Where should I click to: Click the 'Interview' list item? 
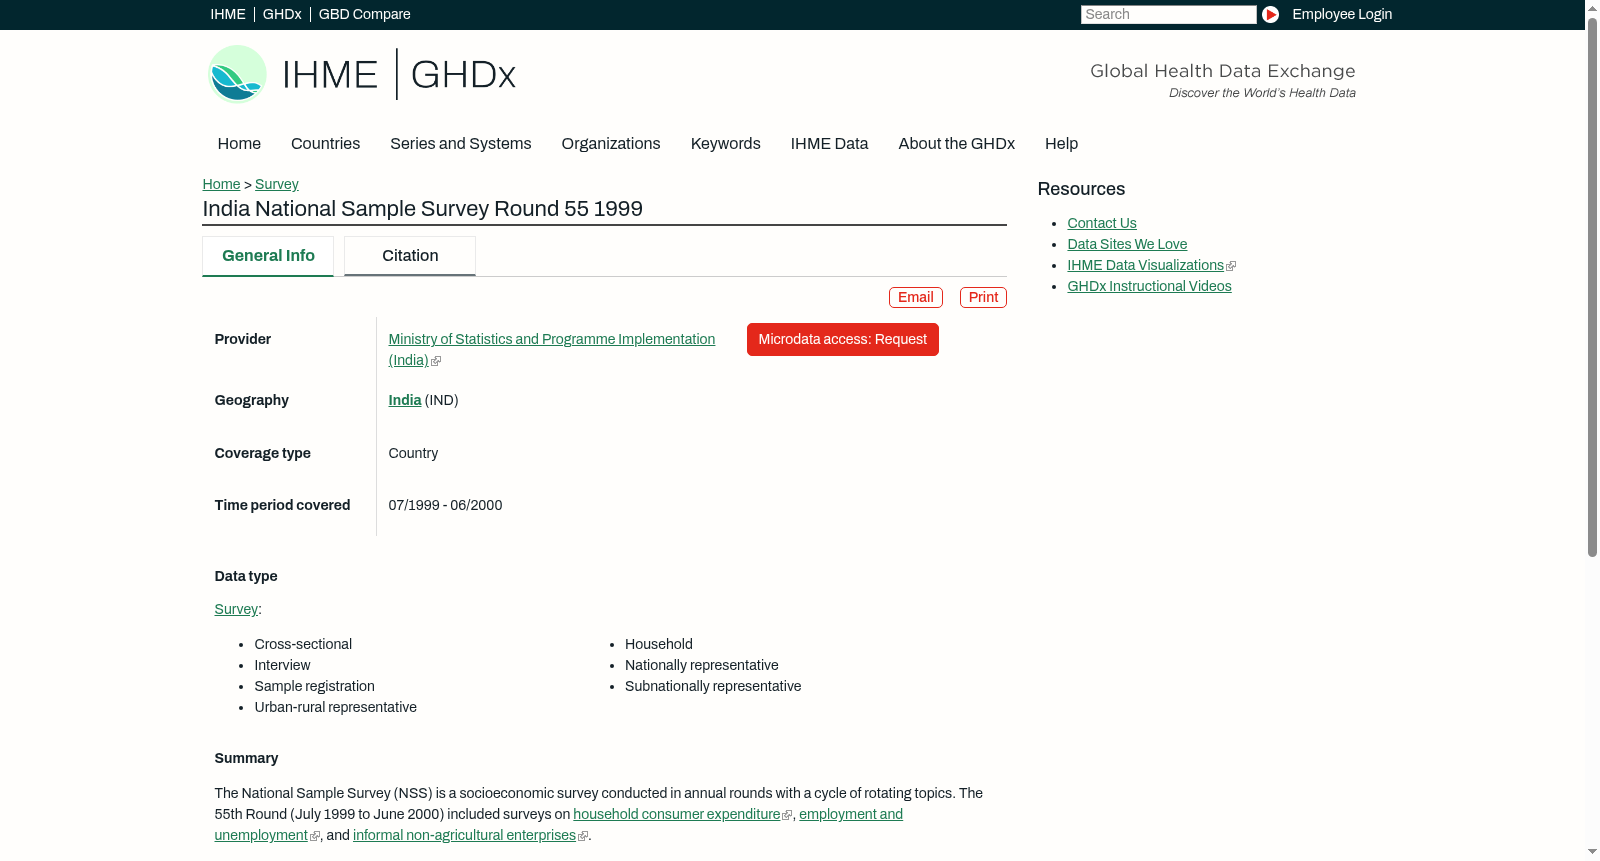tap(282, 665)
